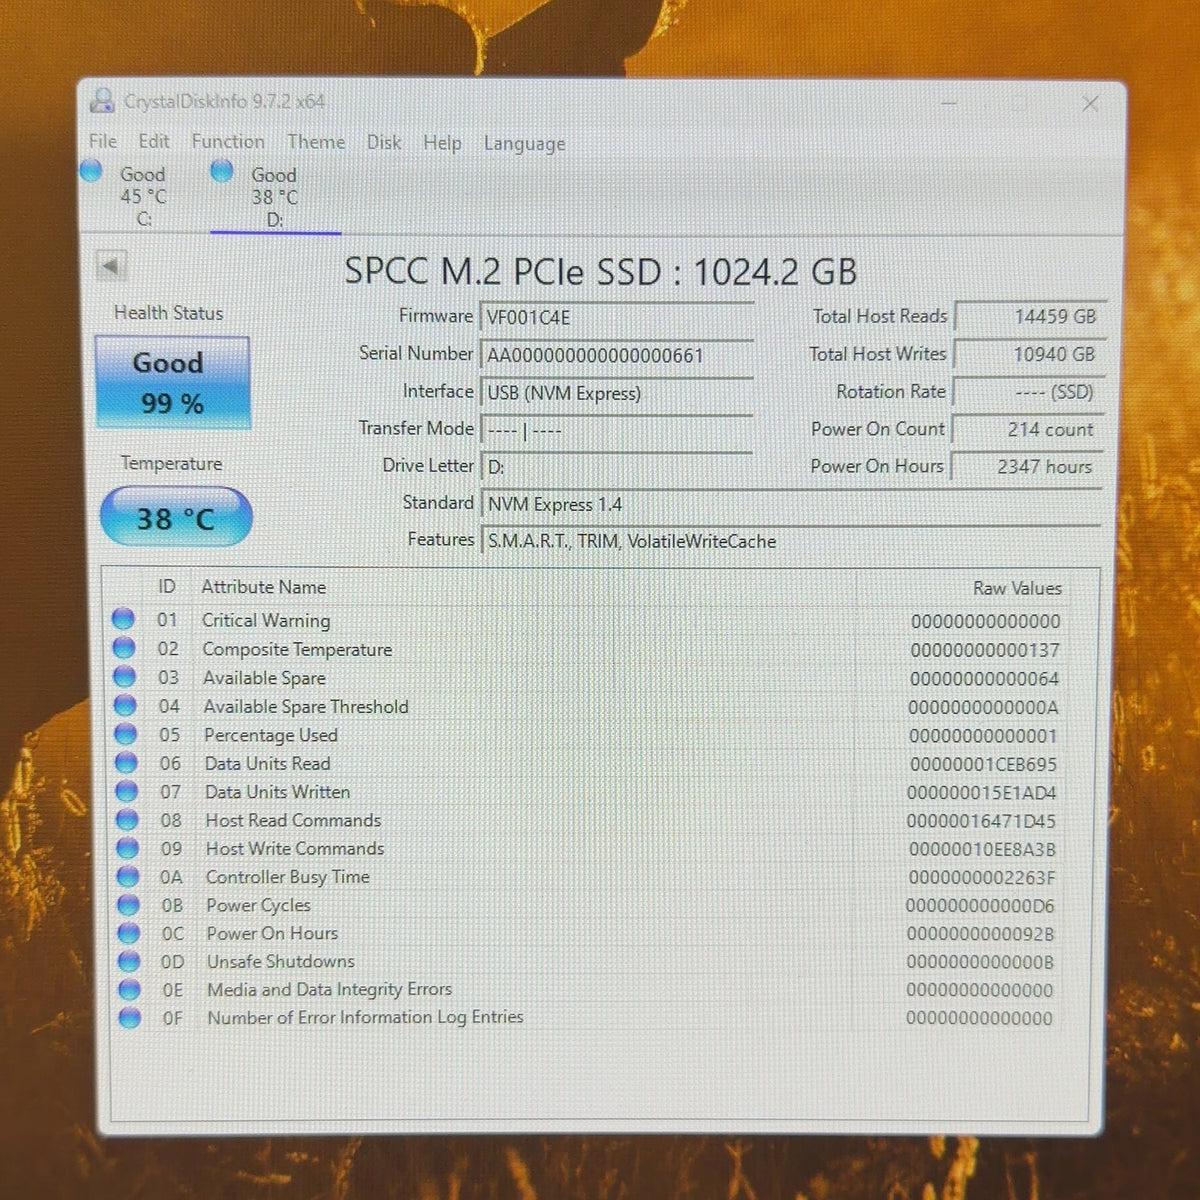The width and height of the screenshot is (1200, 1200).
Task: Click raw value 0000000000092B
Action: (980, 934)
